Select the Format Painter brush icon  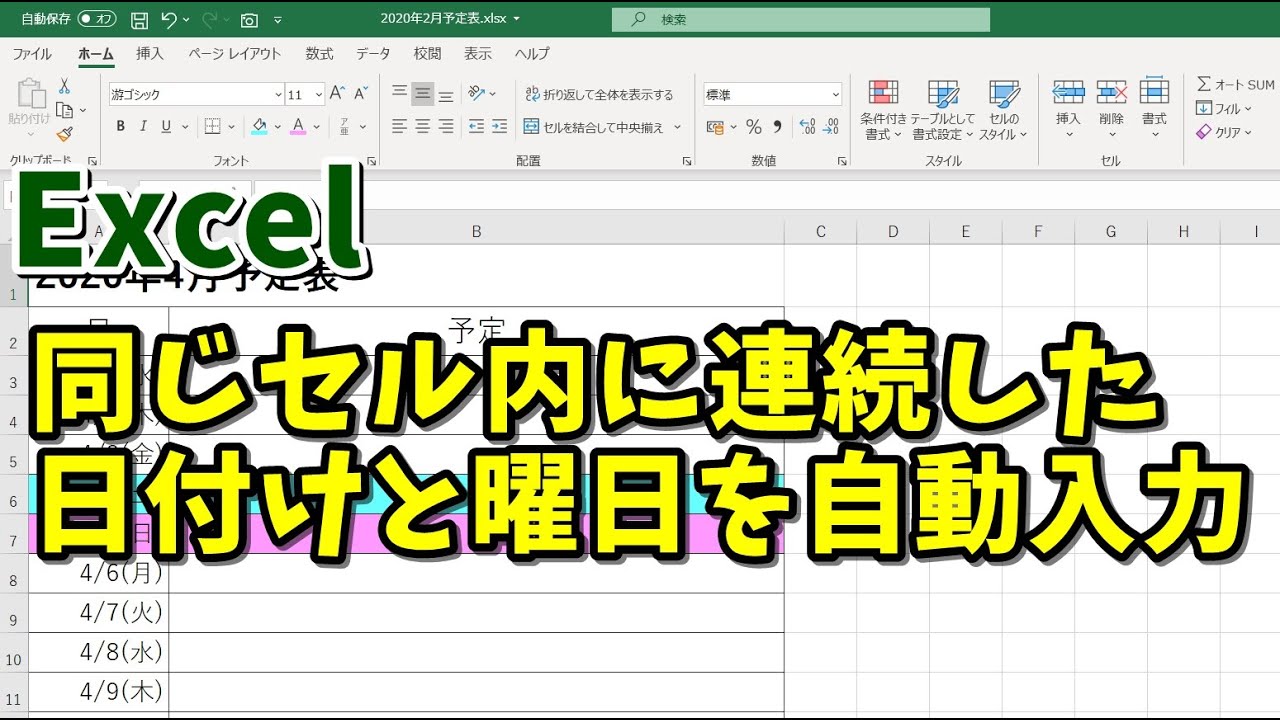pos(64,134)
